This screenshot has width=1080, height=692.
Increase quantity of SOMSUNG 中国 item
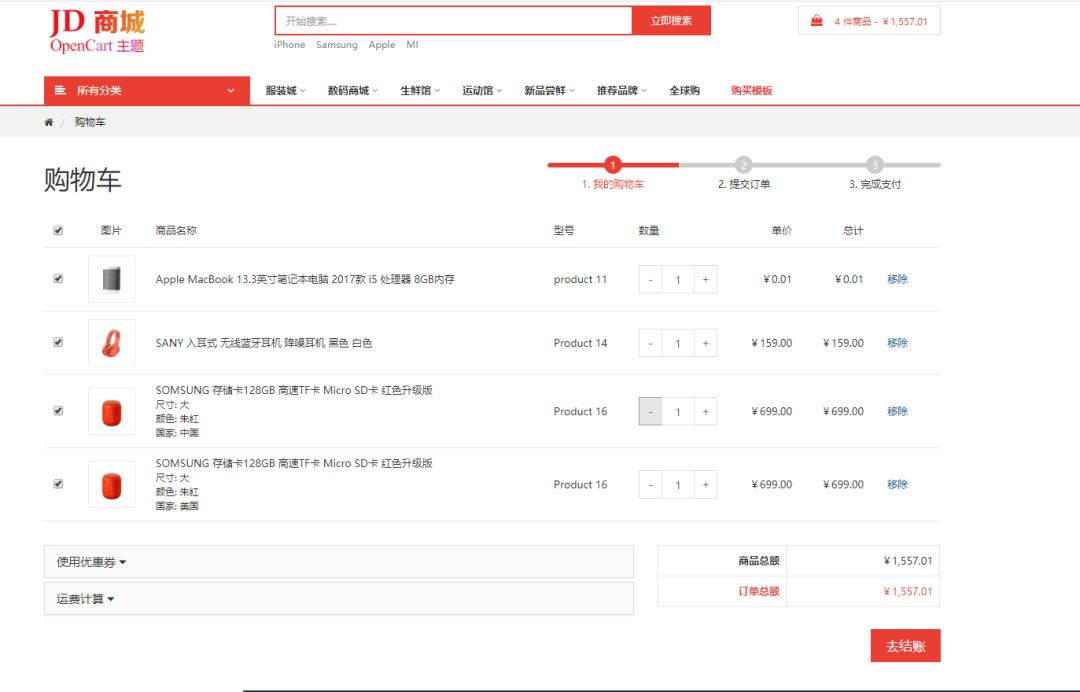705,411
